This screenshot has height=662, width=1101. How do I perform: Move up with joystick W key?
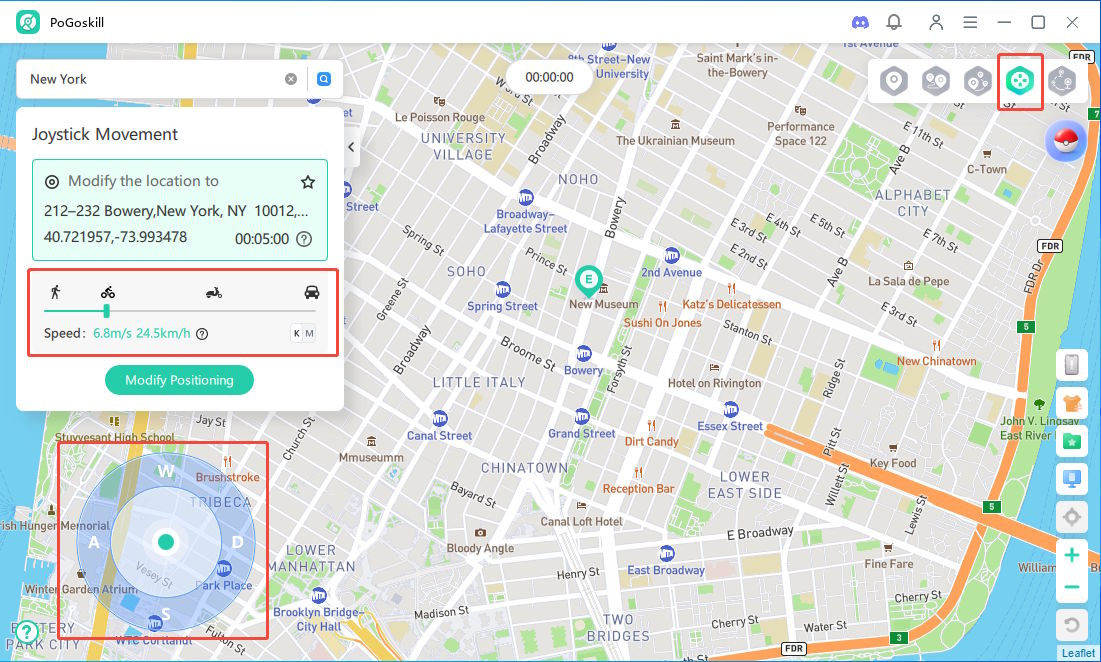[166, 471]
